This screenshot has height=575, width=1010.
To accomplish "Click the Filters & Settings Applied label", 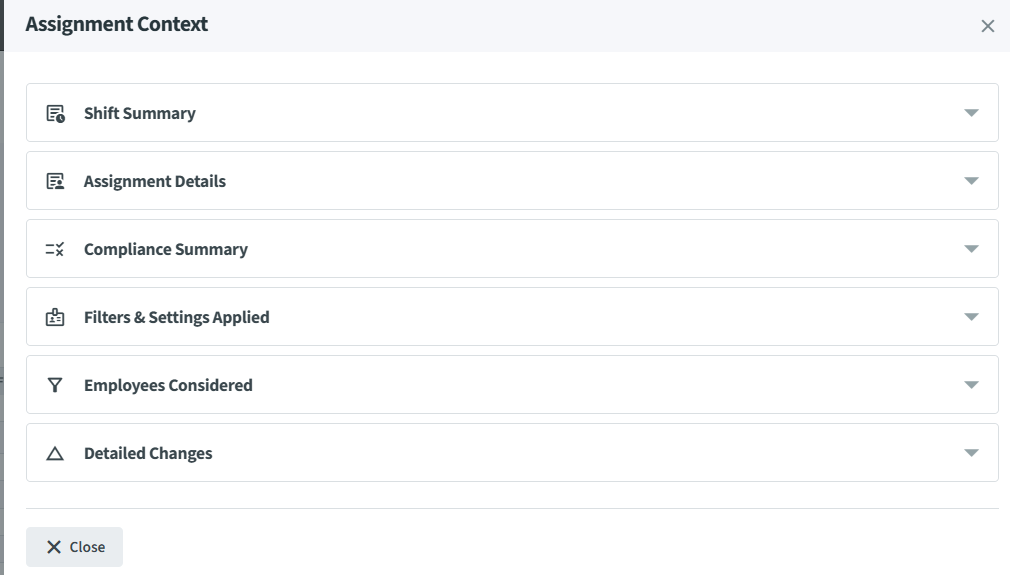I will pos(176,317).
